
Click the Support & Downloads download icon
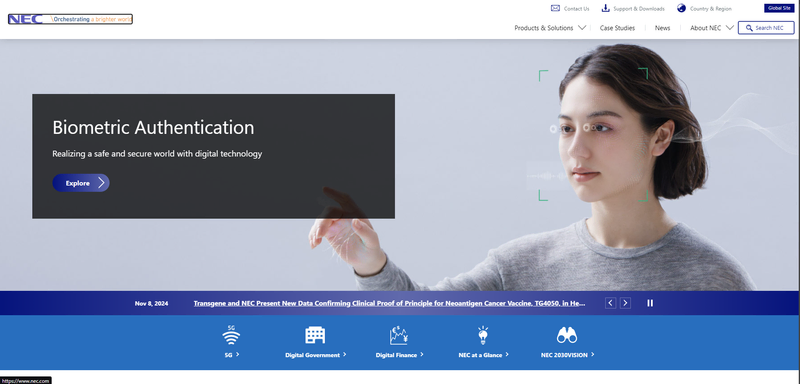(606, 8)
